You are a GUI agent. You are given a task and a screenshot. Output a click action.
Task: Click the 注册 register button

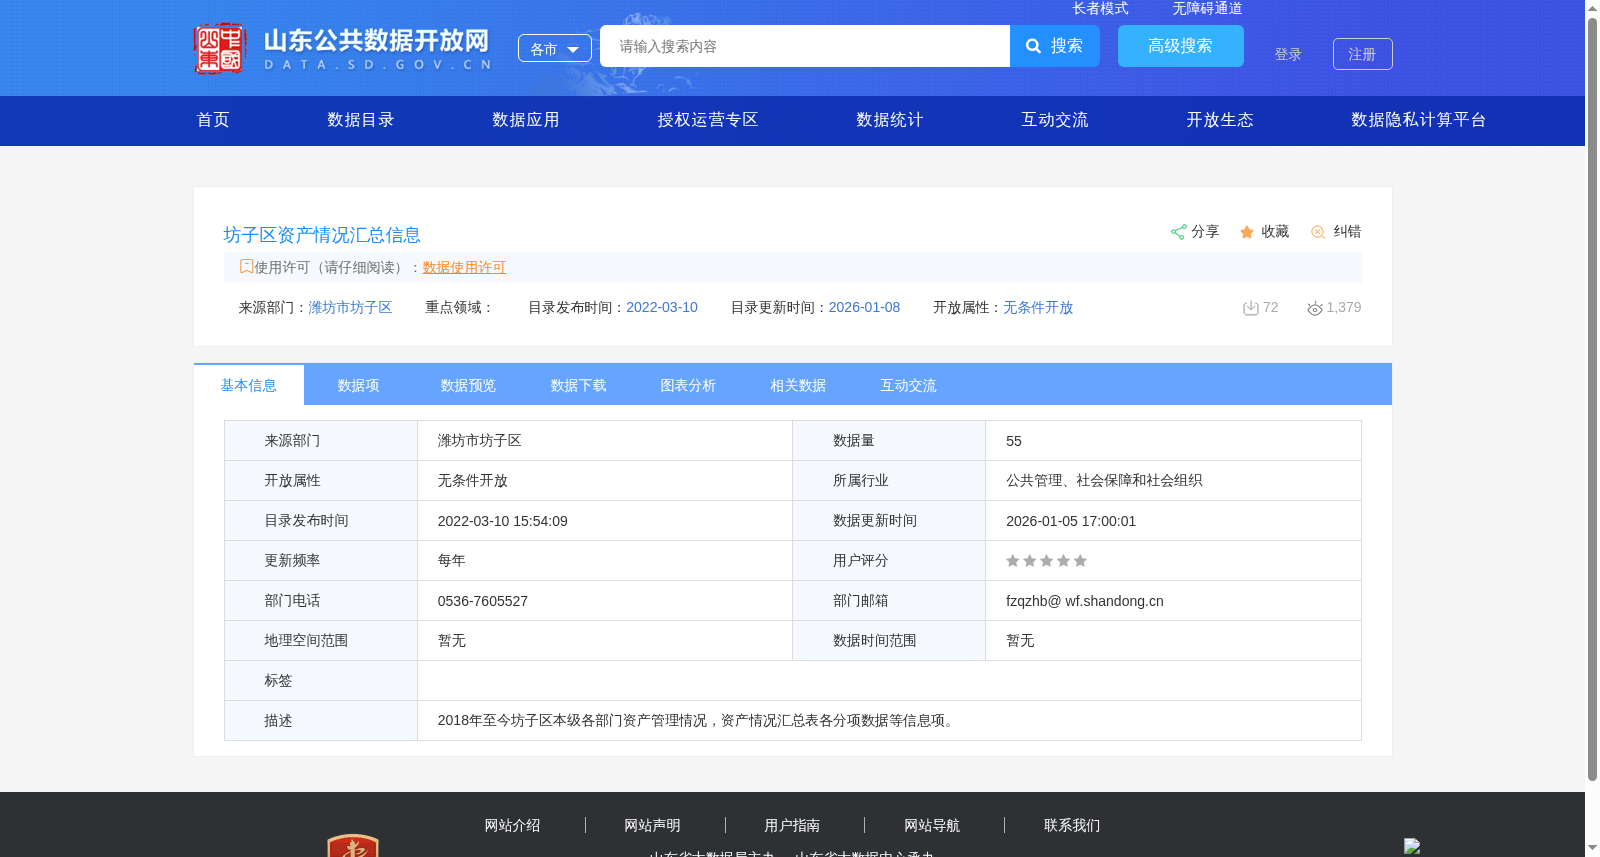pyautogui.click(x=1363, y=54)
